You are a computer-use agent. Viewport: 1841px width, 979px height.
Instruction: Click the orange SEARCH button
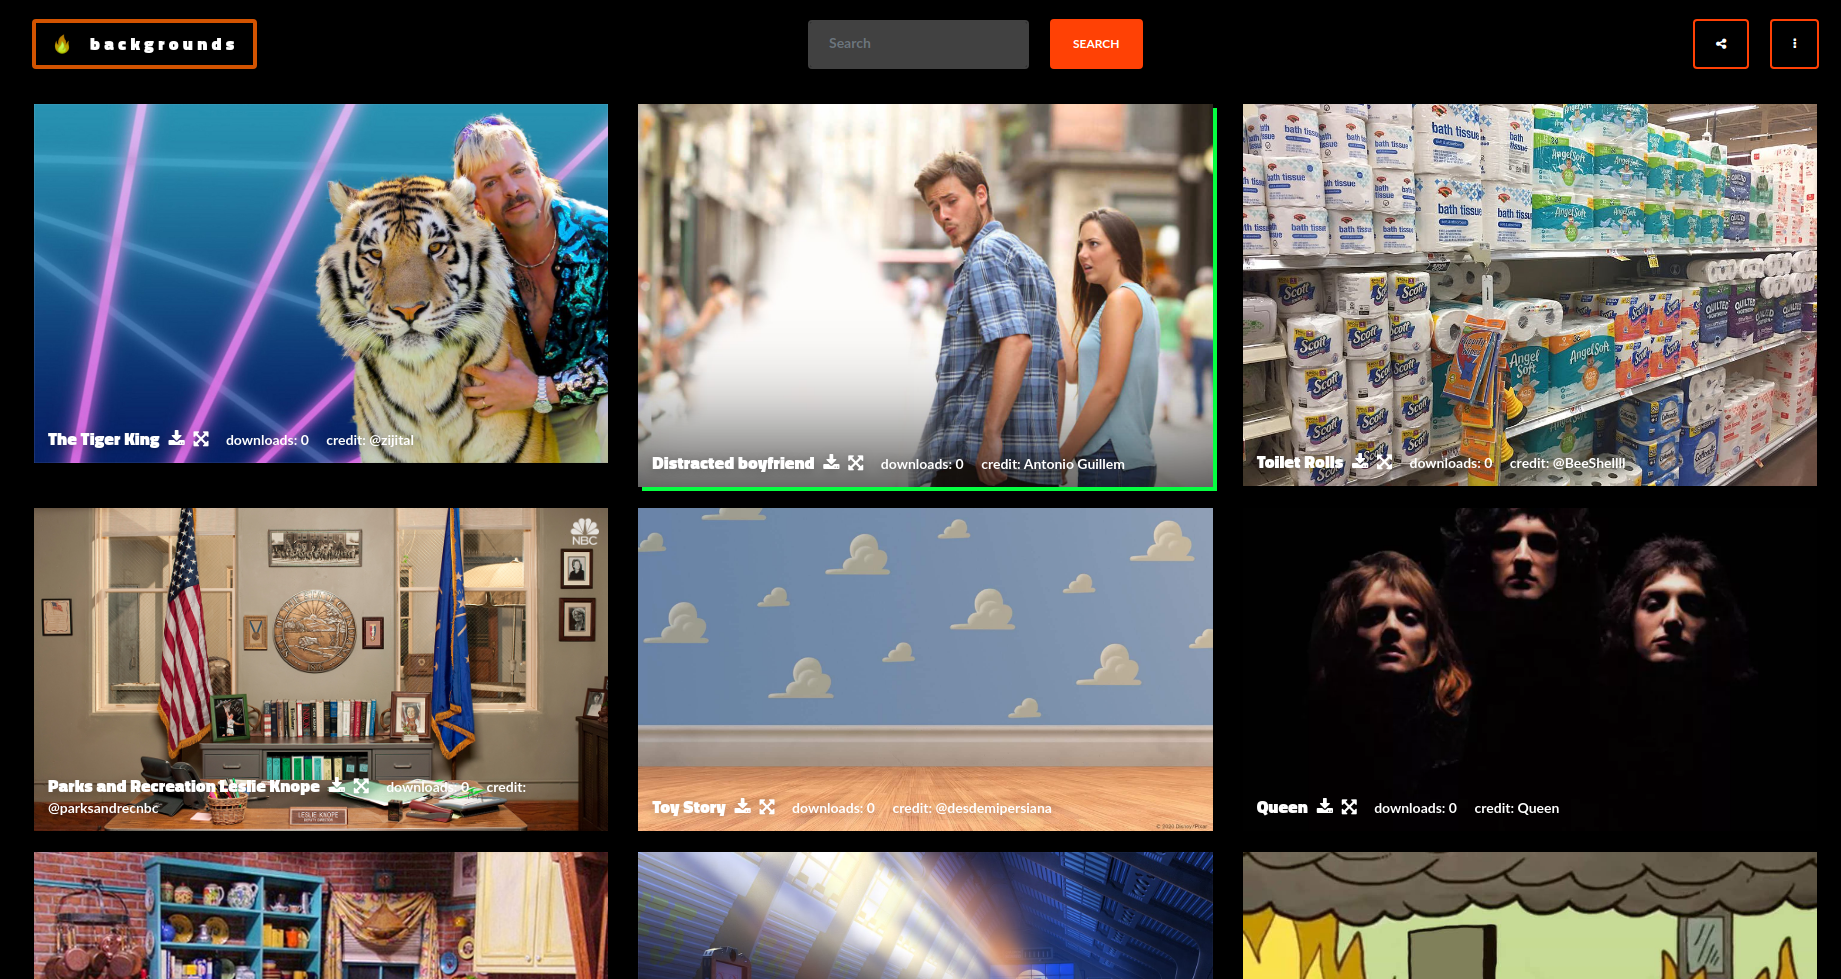pos(1096,44)
